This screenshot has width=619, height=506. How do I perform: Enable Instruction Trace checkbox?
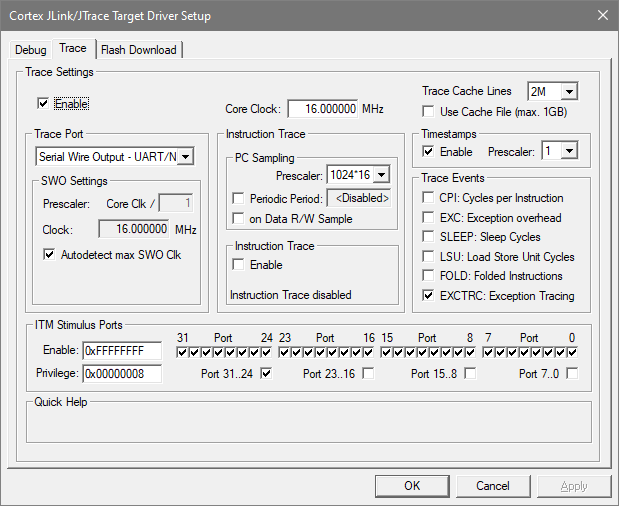[x=238, y=264]
